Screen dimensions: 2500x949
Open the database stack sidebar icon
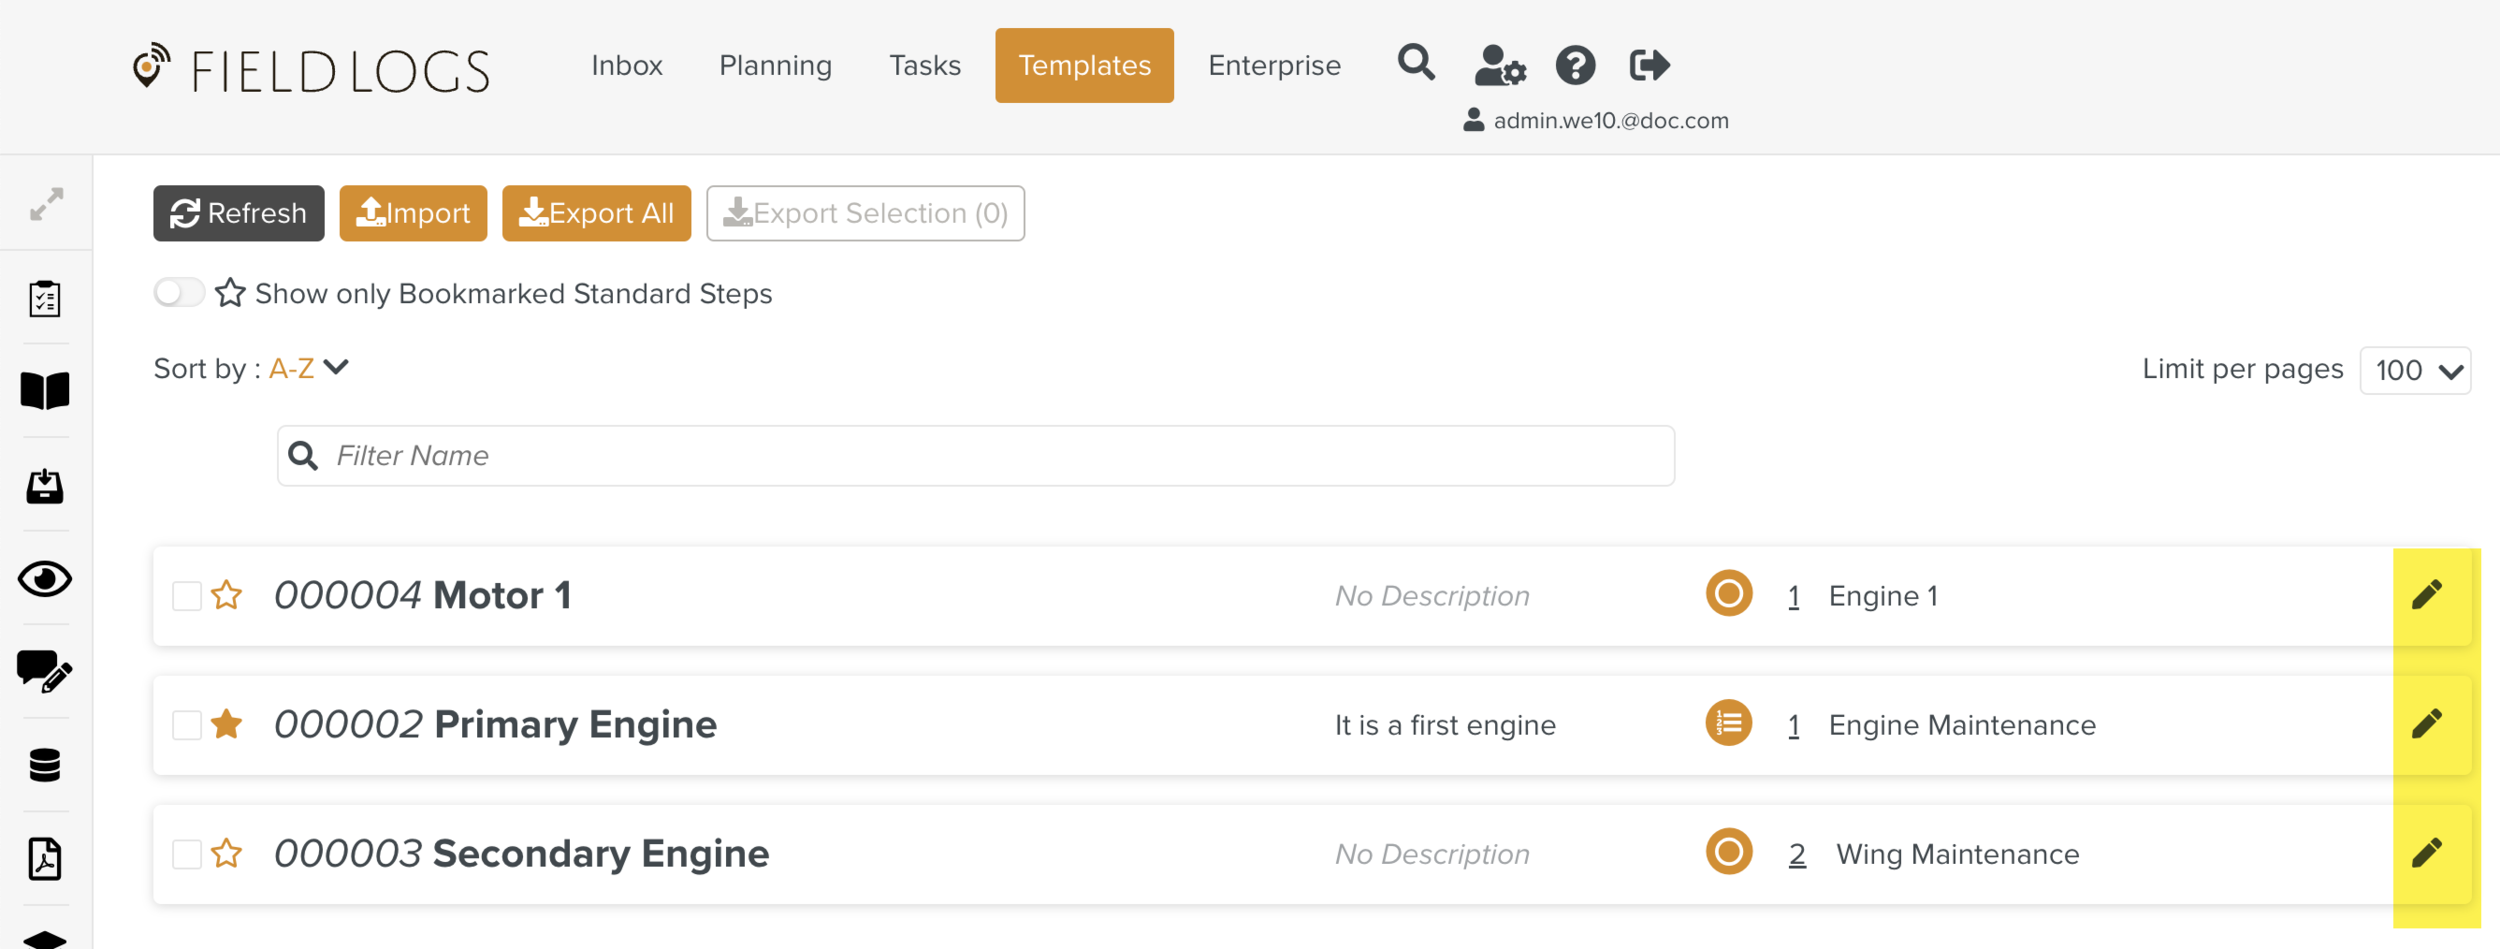tap(45, 765)
